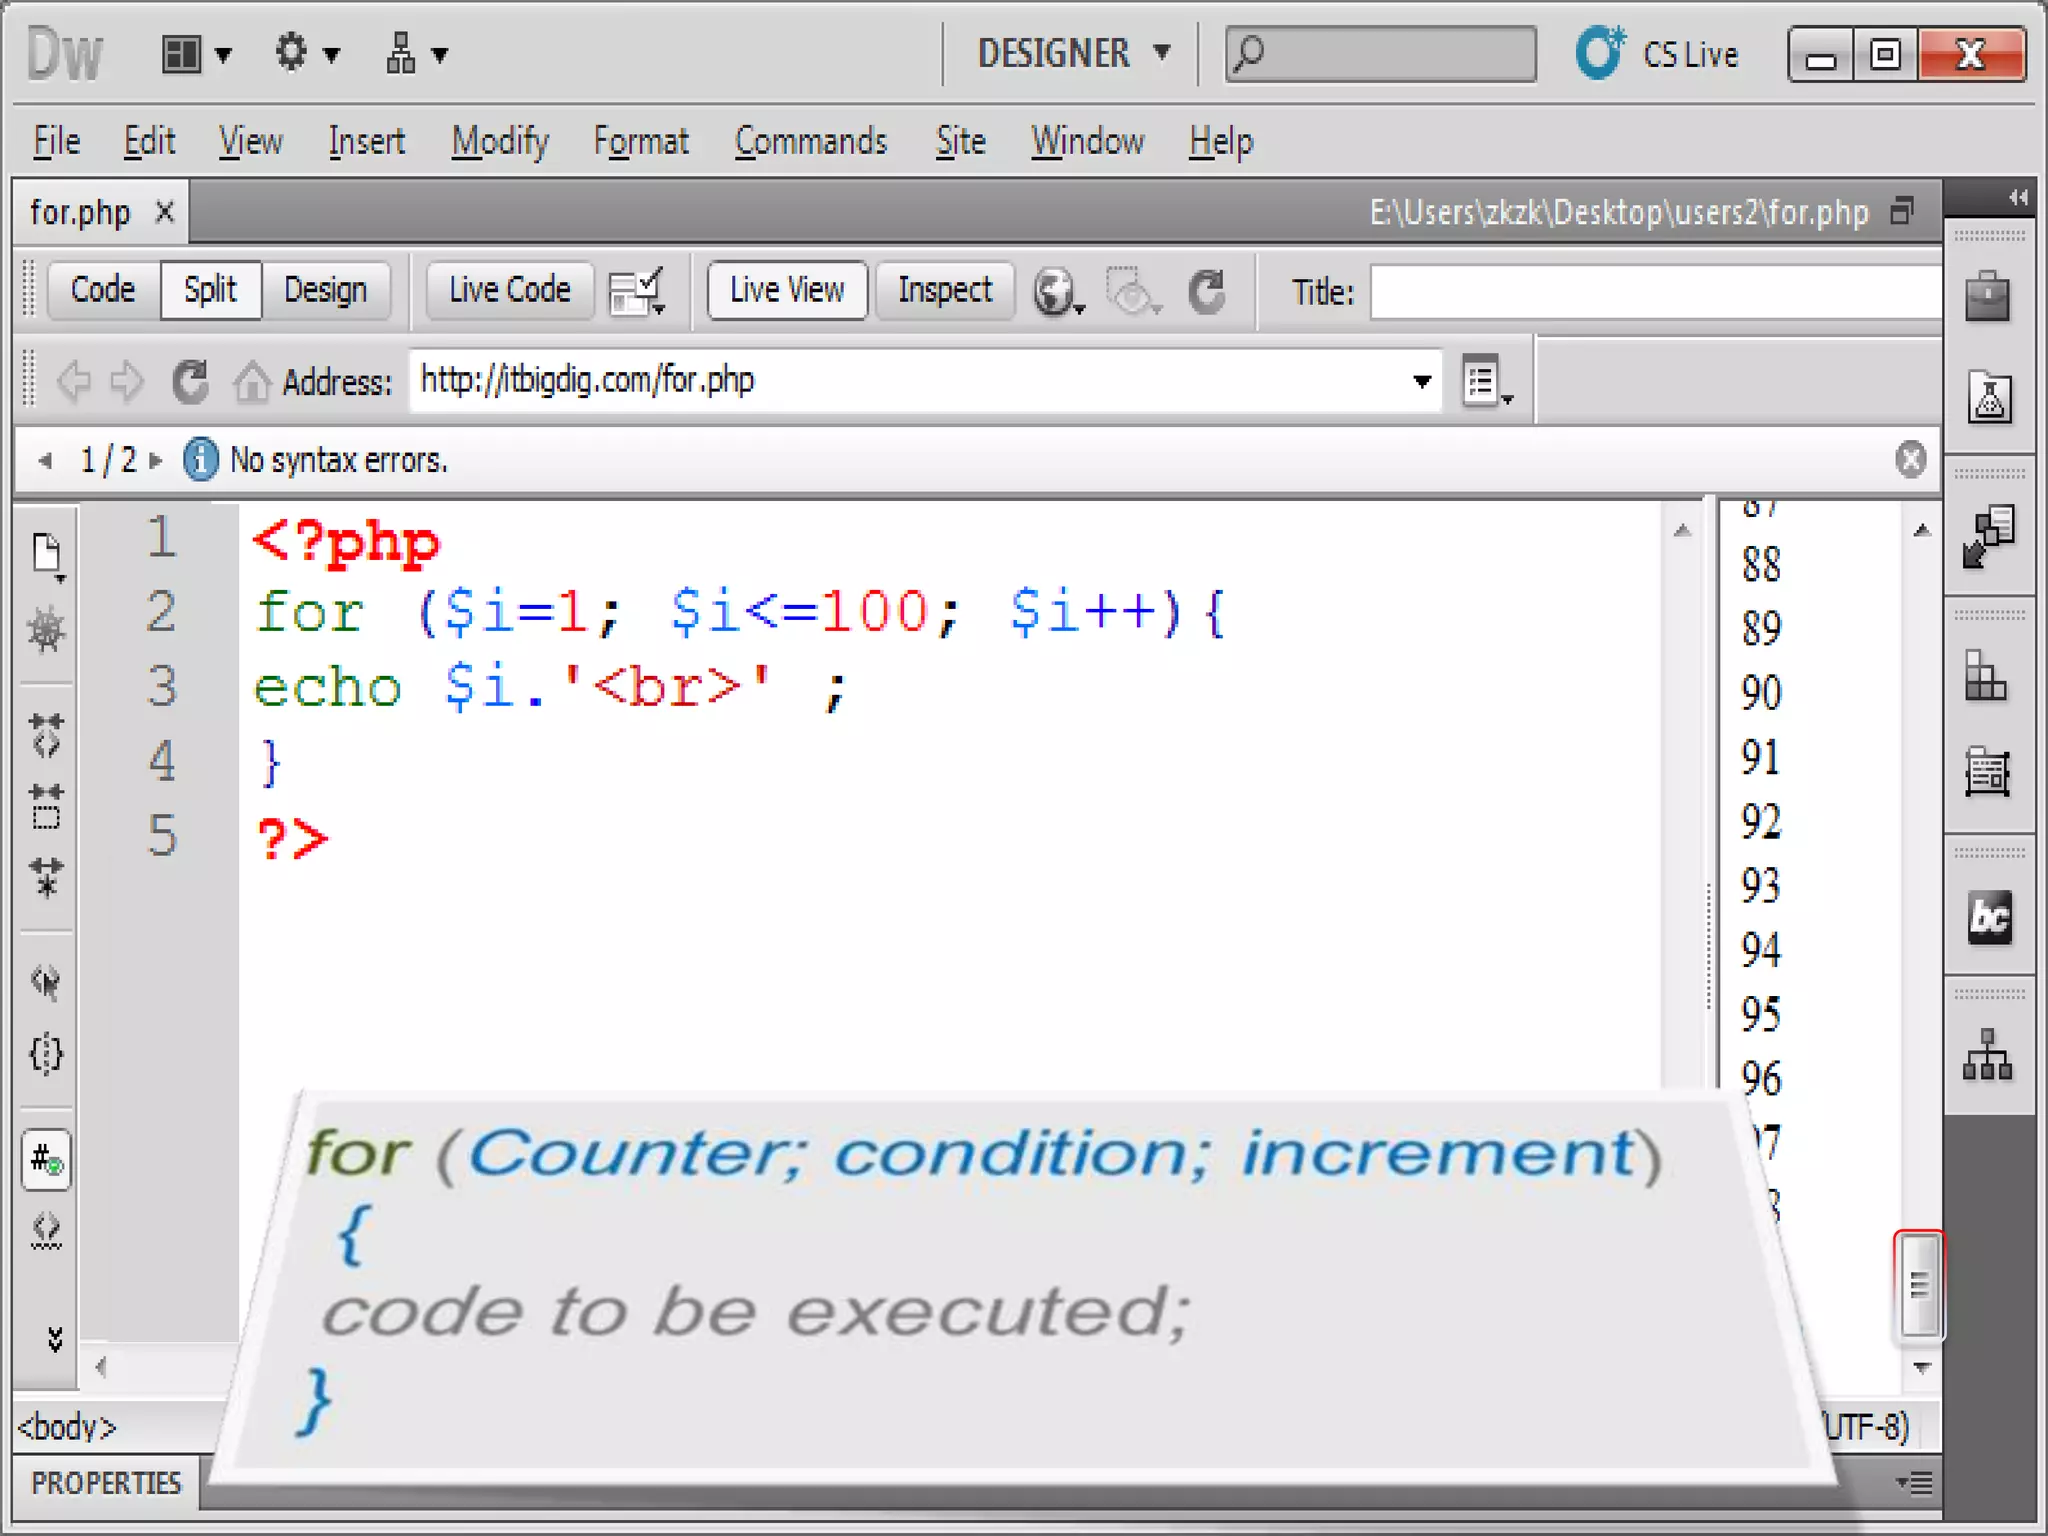The height and width of the screenshot is (1536, 2048).
Task: Toggle Live Code mode
Action: [x=509, y=290]
